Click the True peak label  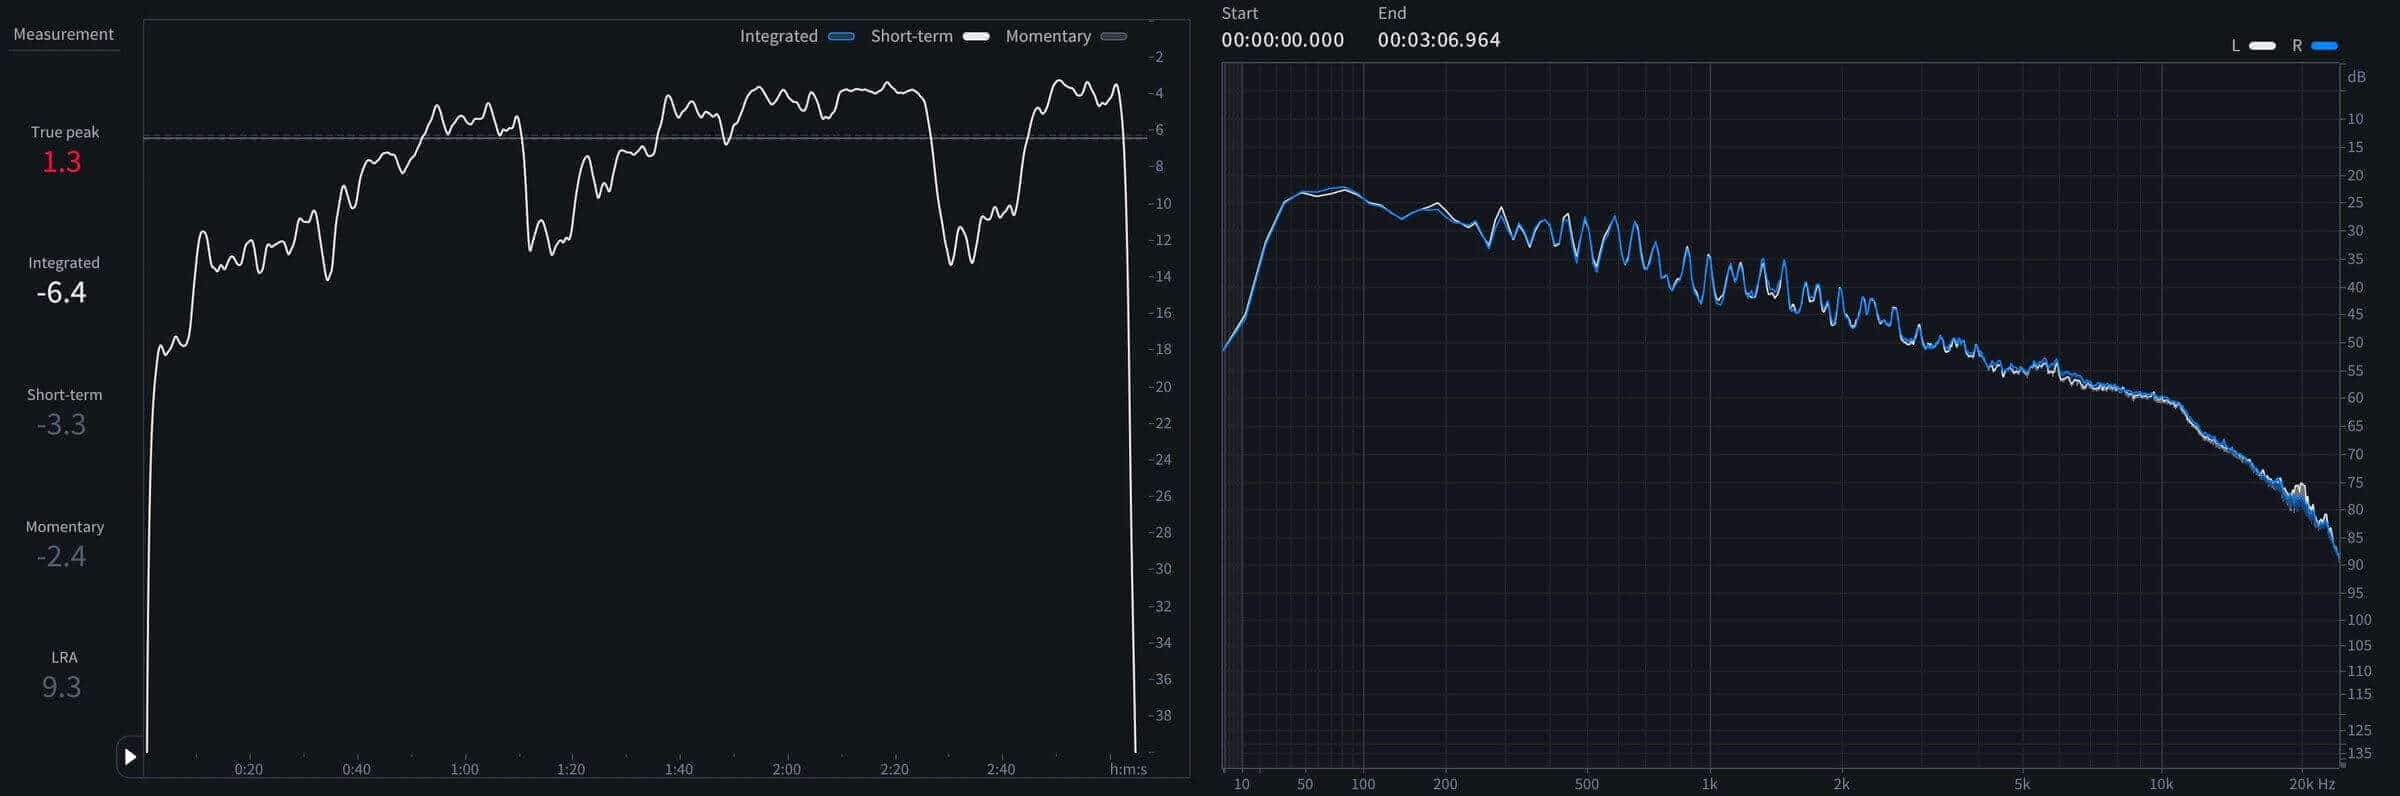pyautogui.click(x=65, y=132)
